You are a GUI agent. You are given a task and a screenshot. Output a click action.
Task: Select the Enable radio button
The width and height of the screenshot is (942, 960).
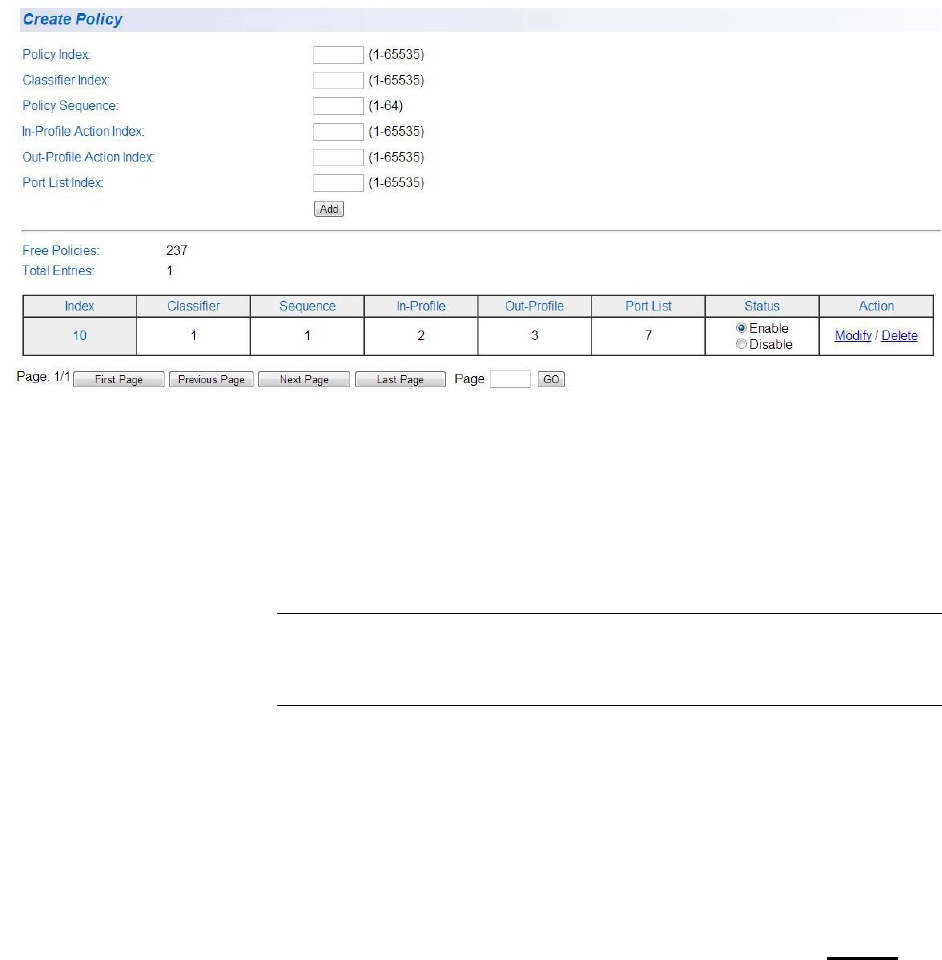741,328
